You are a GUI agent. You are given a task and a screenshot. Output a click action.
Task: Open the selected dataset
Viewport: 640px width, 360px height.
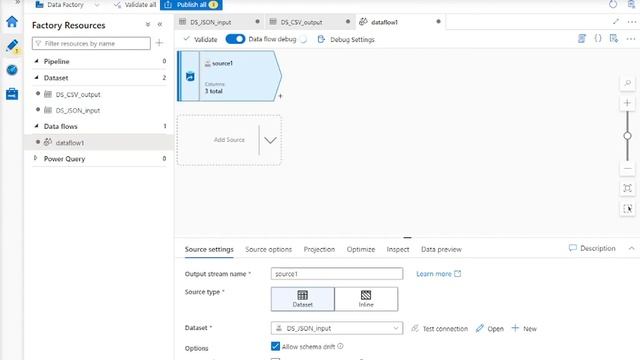tap(490, 328)
